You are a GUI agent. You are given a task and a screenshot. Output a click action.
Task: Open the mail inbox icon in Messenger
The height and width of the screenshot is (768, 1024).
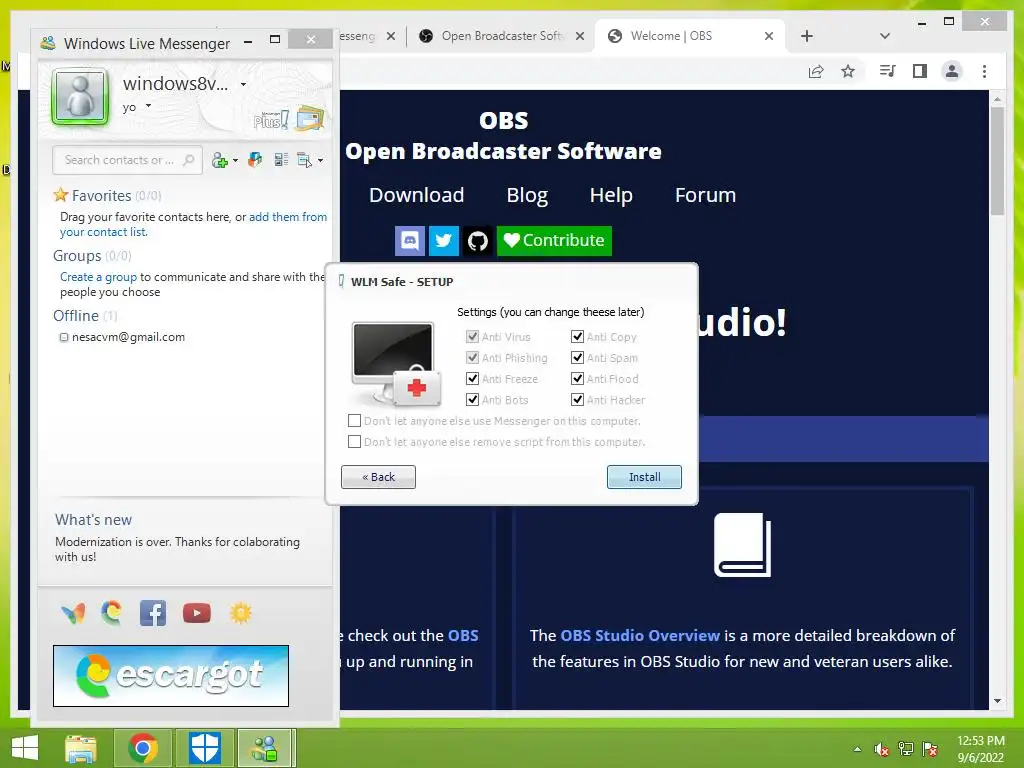[310, 119]
